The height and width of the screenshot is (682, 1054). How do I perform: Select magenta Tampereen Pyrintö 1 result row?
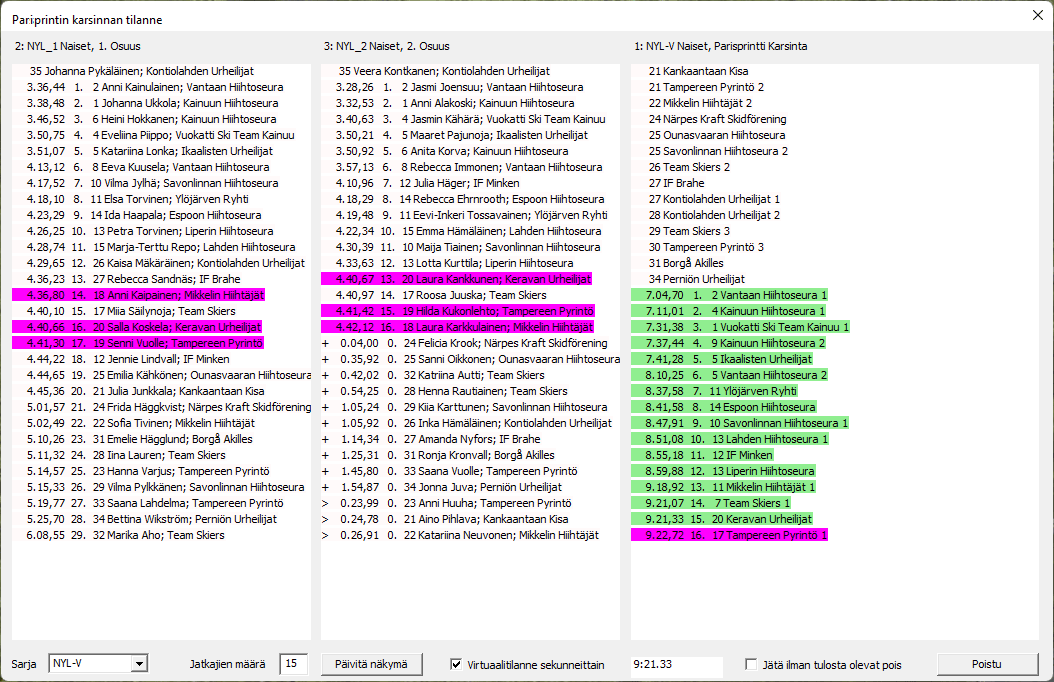735,535
